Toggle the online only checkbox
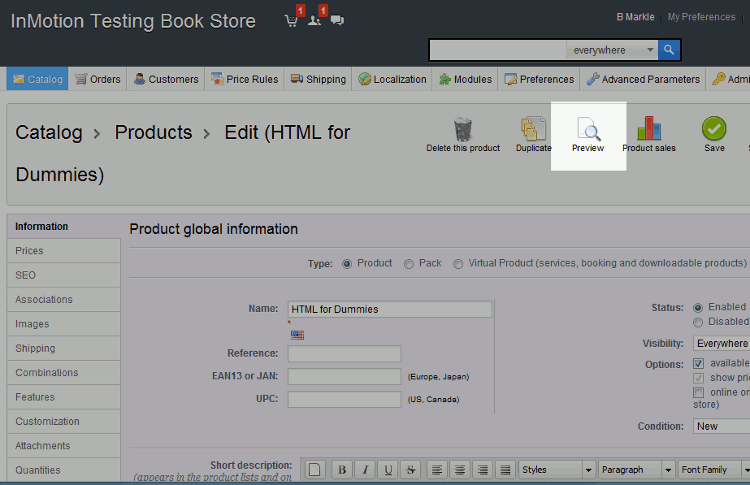Image resolution: width=750 pixels, height=485 pixels. [699, 393]
